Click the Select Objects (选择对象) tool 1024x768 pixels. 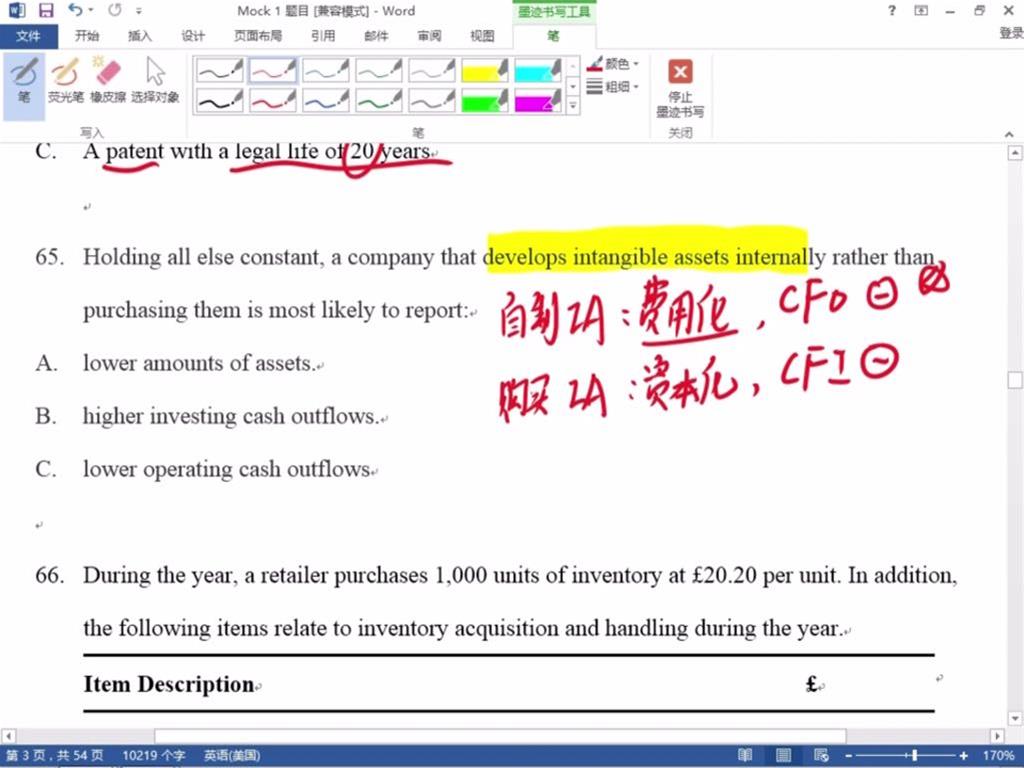155,80
